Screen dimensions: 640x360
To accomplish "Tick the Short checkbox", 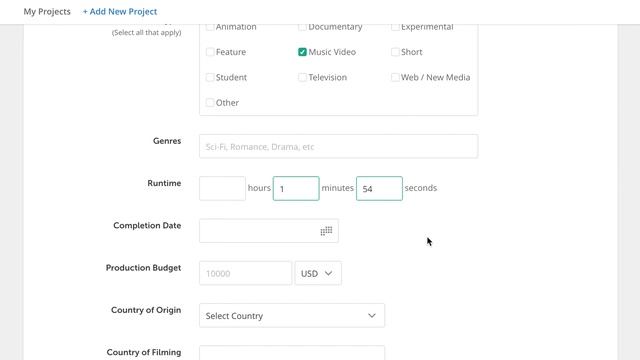I will [x=395, y=52].
